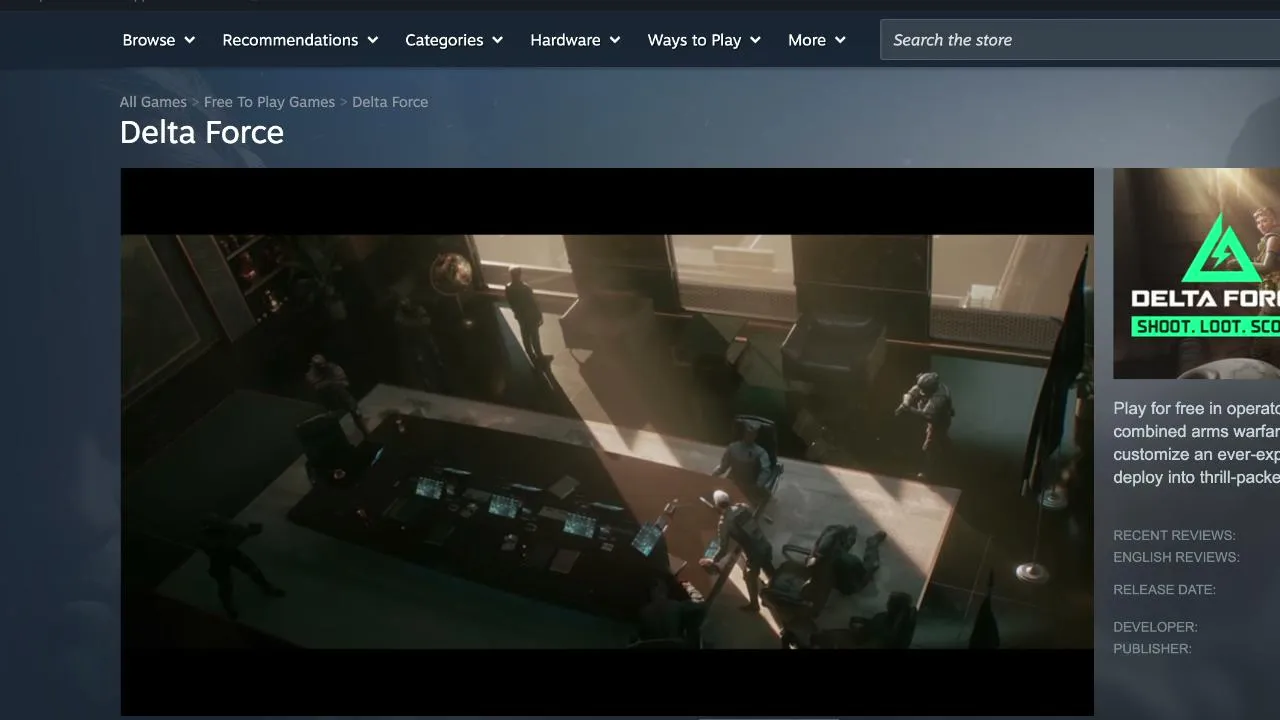Select the RECENT REVIEWS: label

1174,535
